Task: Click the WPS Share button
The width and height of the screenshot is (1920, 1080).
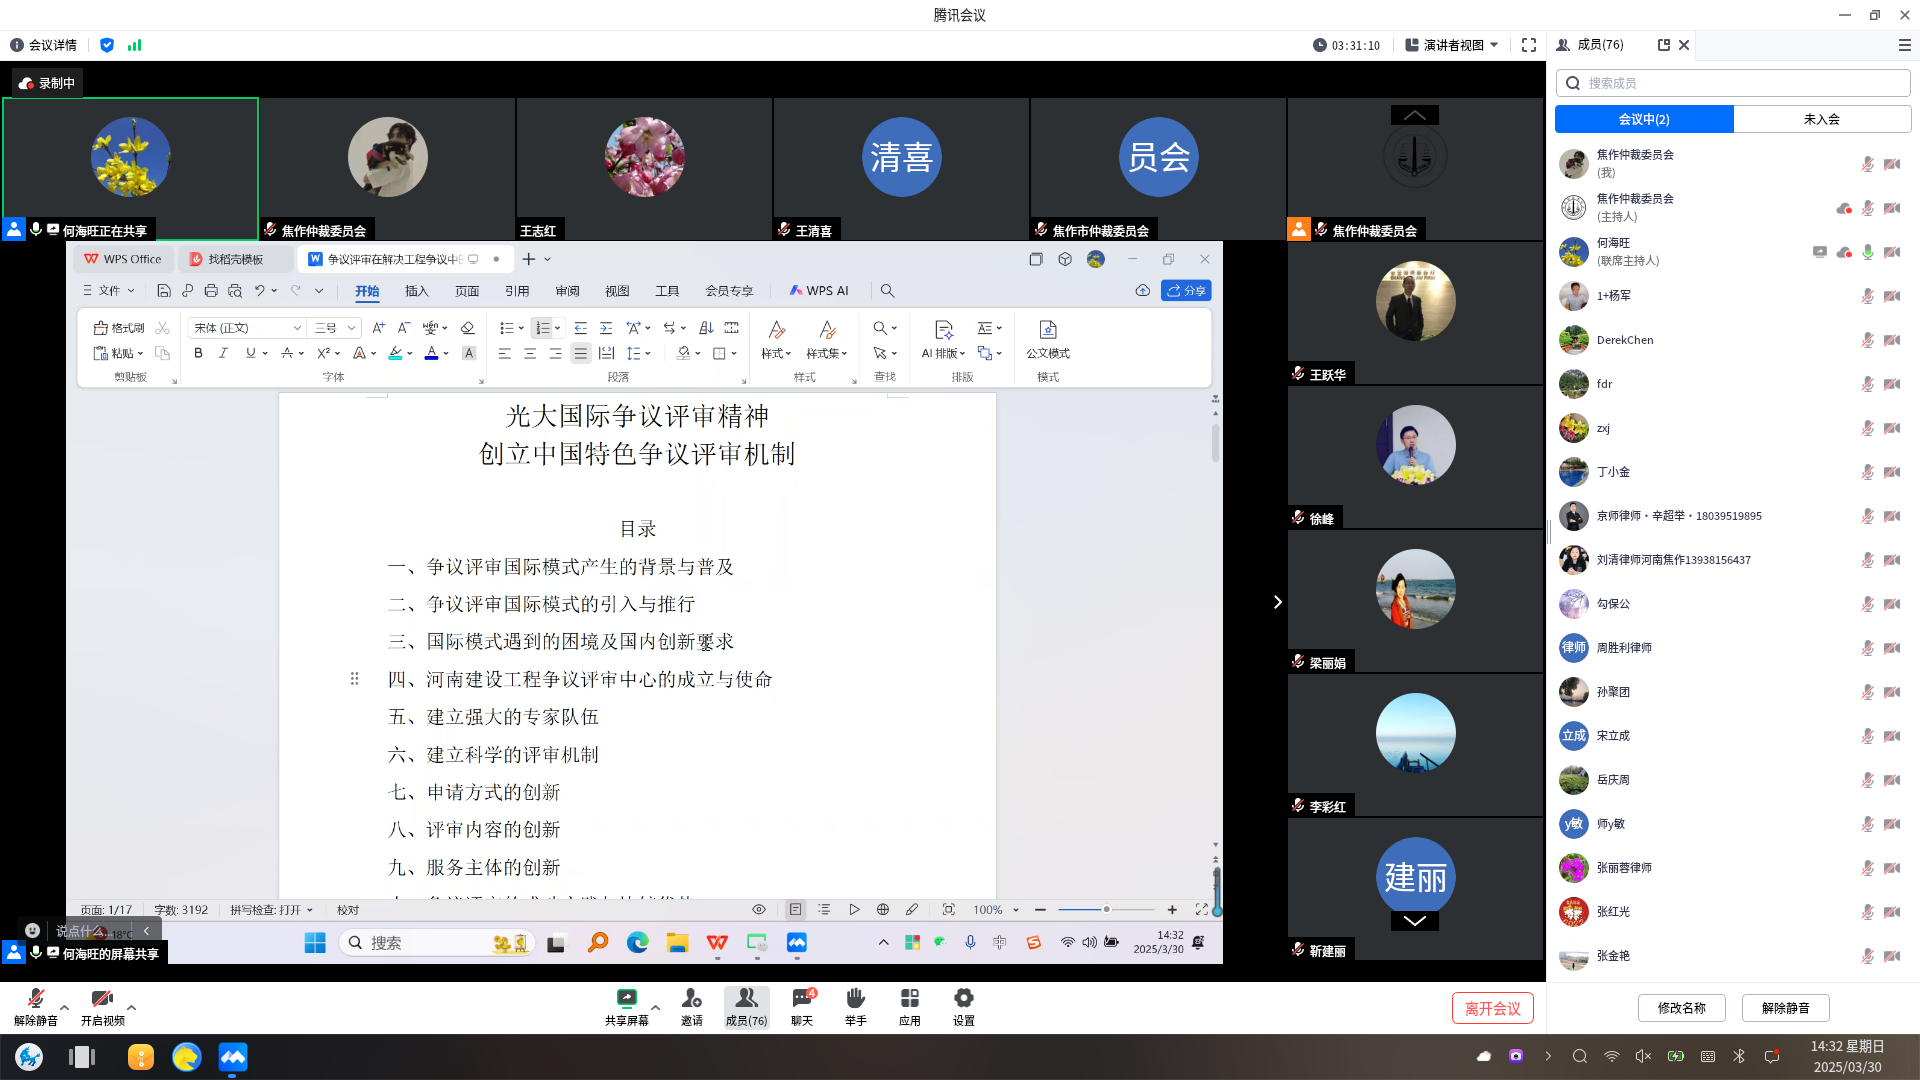Action: coord(1186,291)
